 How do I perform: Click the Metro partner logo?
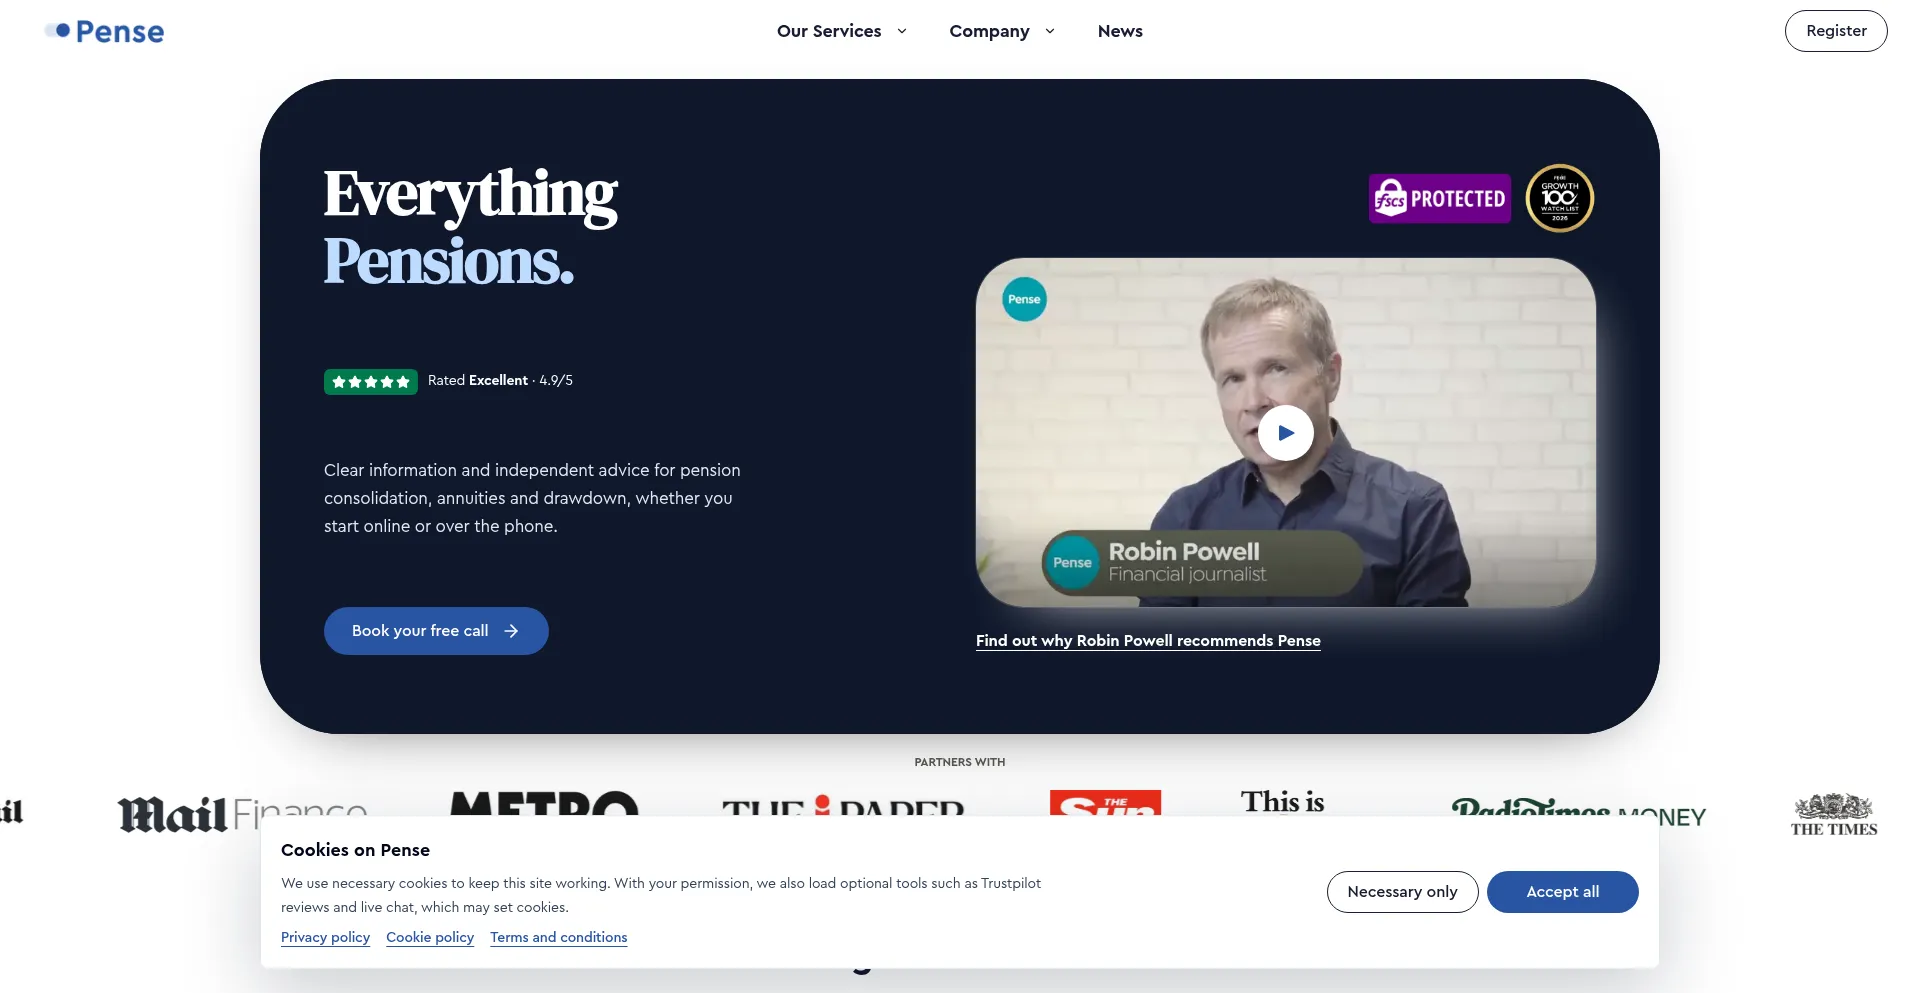coord(544,803)
